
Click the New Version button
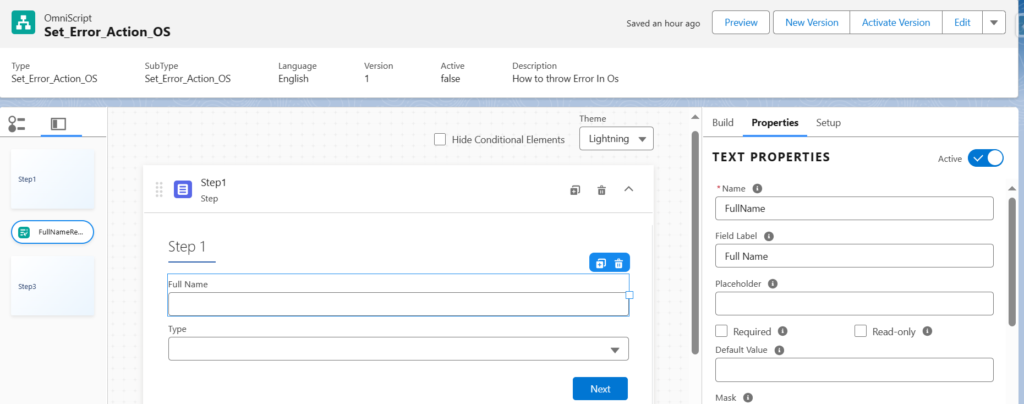pyautogui.click(x=812, y=22)
